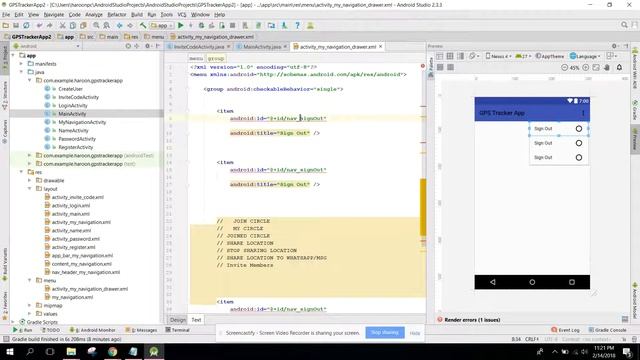Viewport: 640px width, 360px height.
Task: Click AppTheme selector in preview toolbar
Action: (x=550, y=56)
